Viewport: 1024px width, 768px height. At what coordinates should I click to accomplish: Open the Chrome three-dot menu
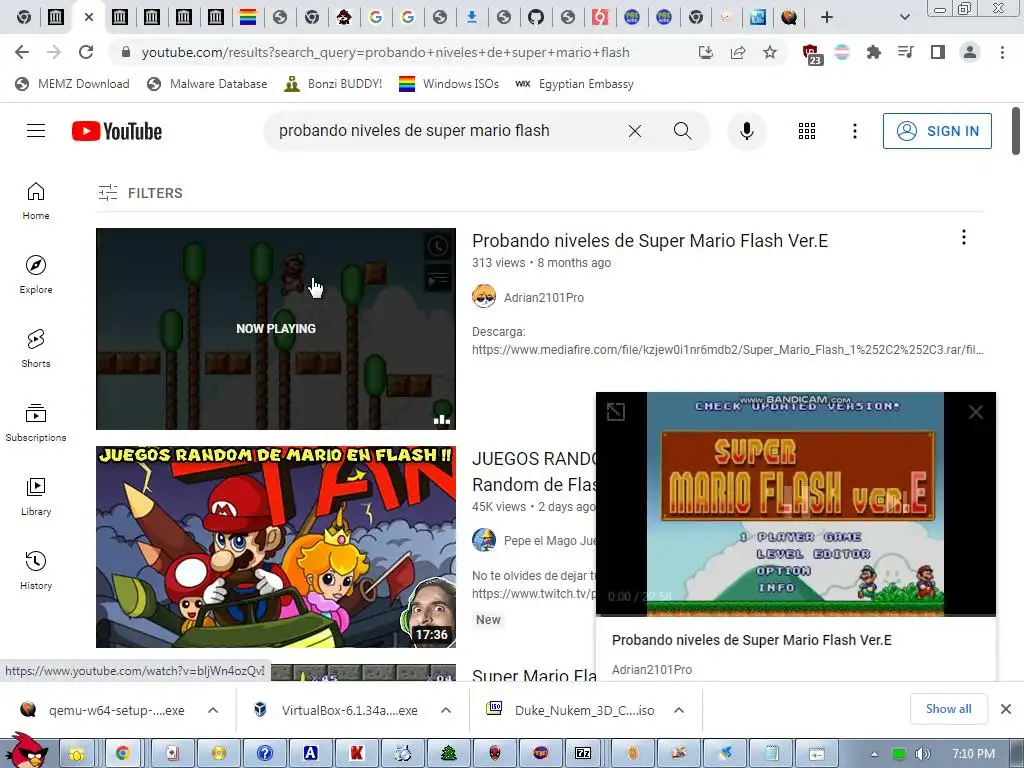tap(1002, 52)
